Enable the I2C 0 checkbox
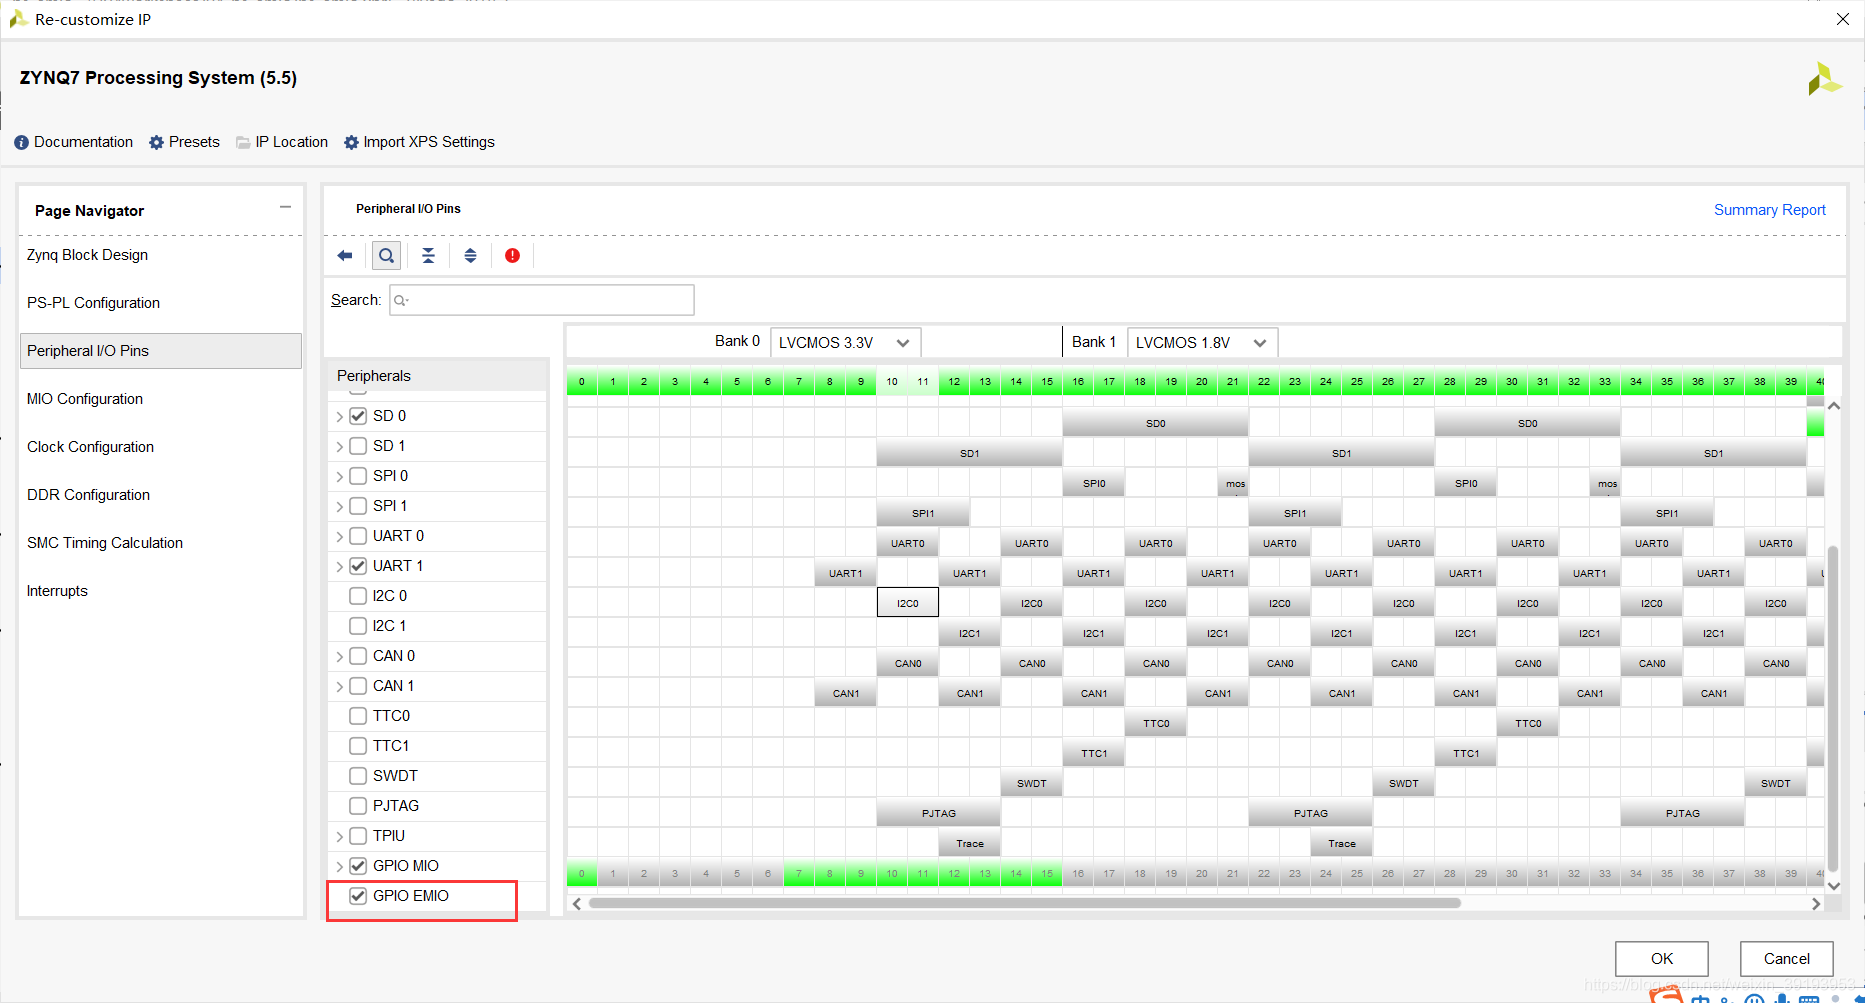This screenshot has height=1003, width=1865. [x=358, y=596]
